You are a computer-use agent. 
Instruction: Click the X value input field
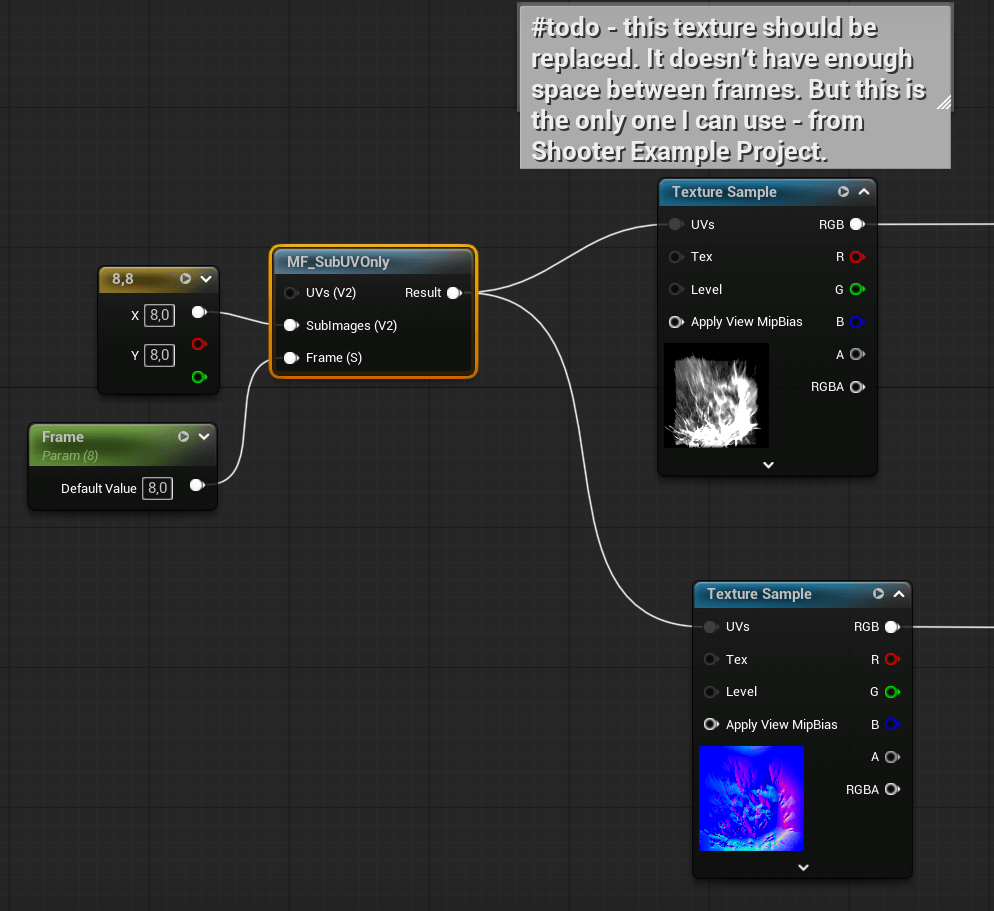pos(159,315)
